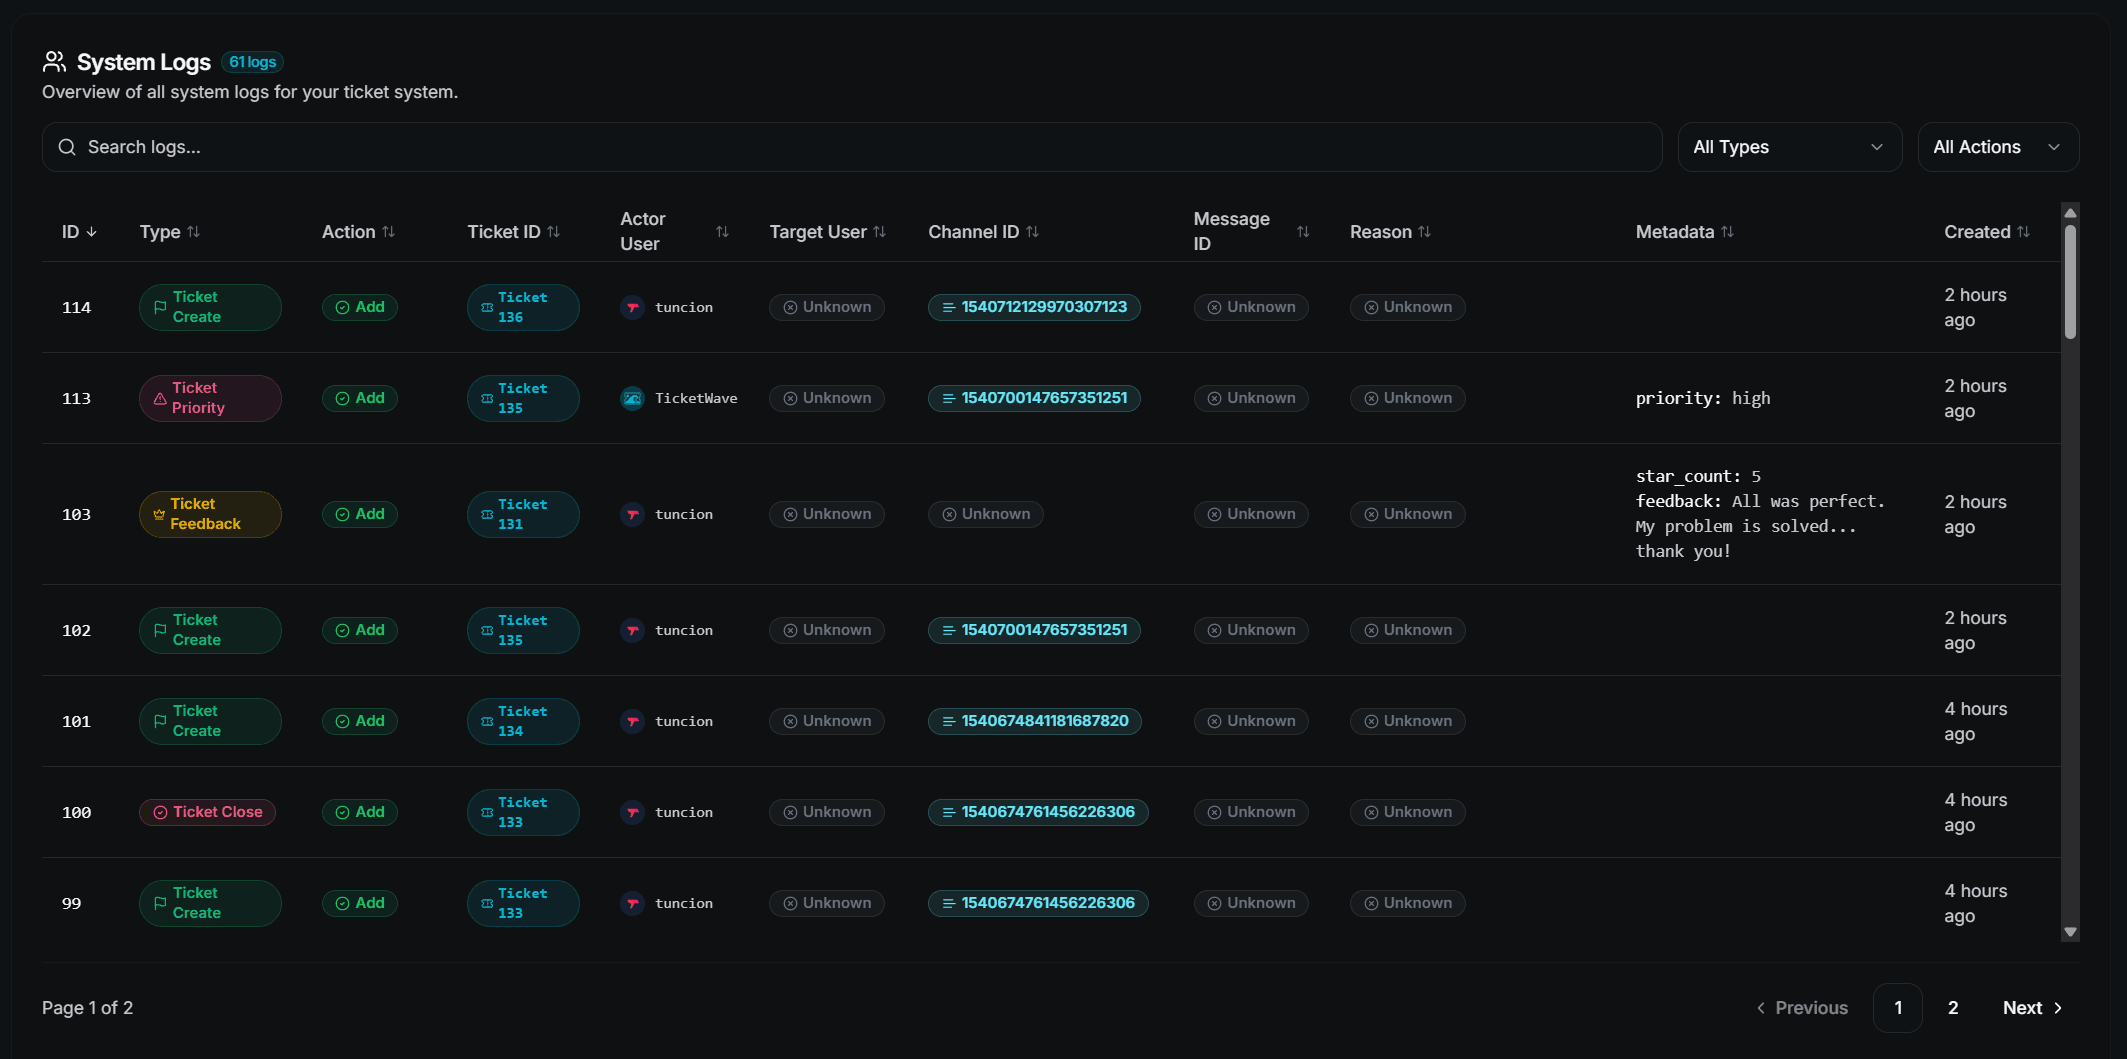
Task: Click Unknown message ID in row 113
Action: coord(1251,398)
